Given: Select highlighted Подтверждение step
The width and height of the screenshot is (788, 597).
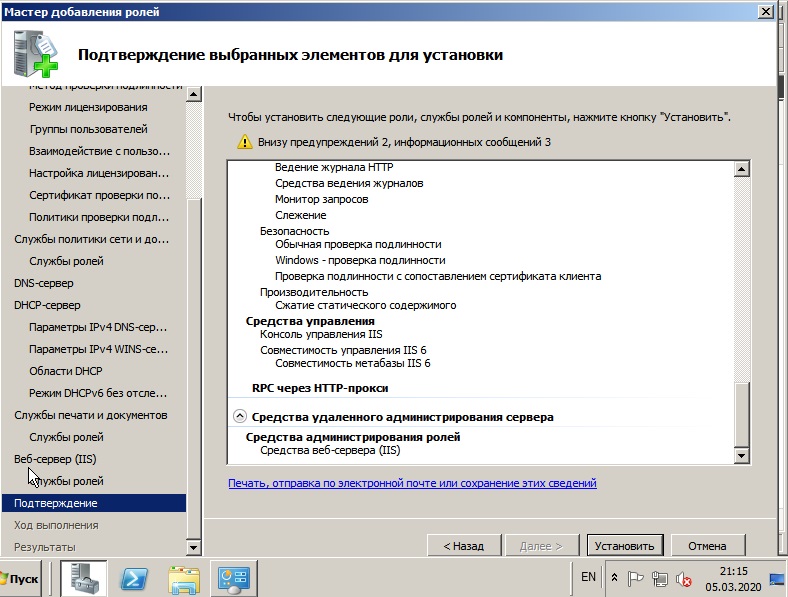Looking at the screenshot, I should (94, 503).
